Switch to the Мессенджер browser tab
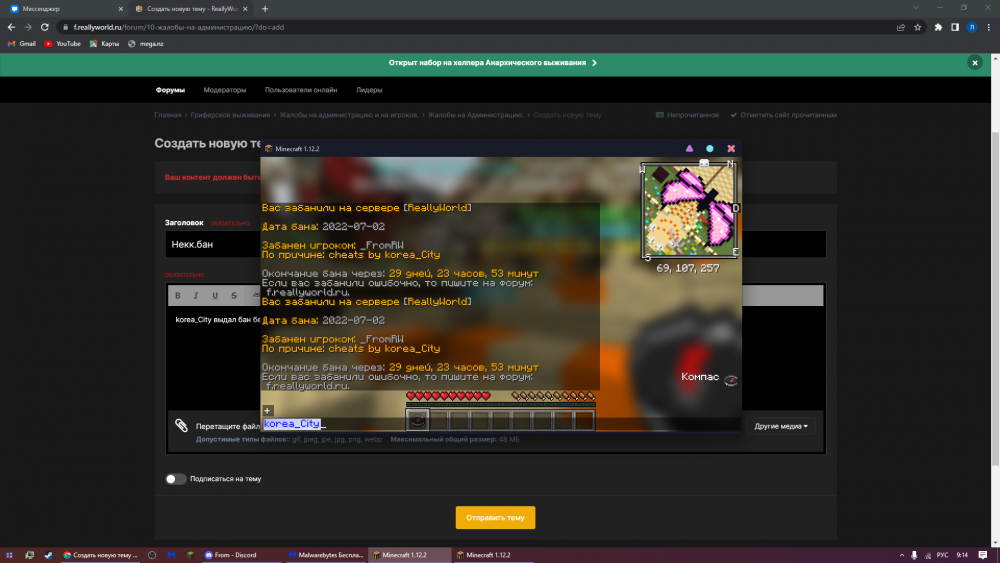 64,9
